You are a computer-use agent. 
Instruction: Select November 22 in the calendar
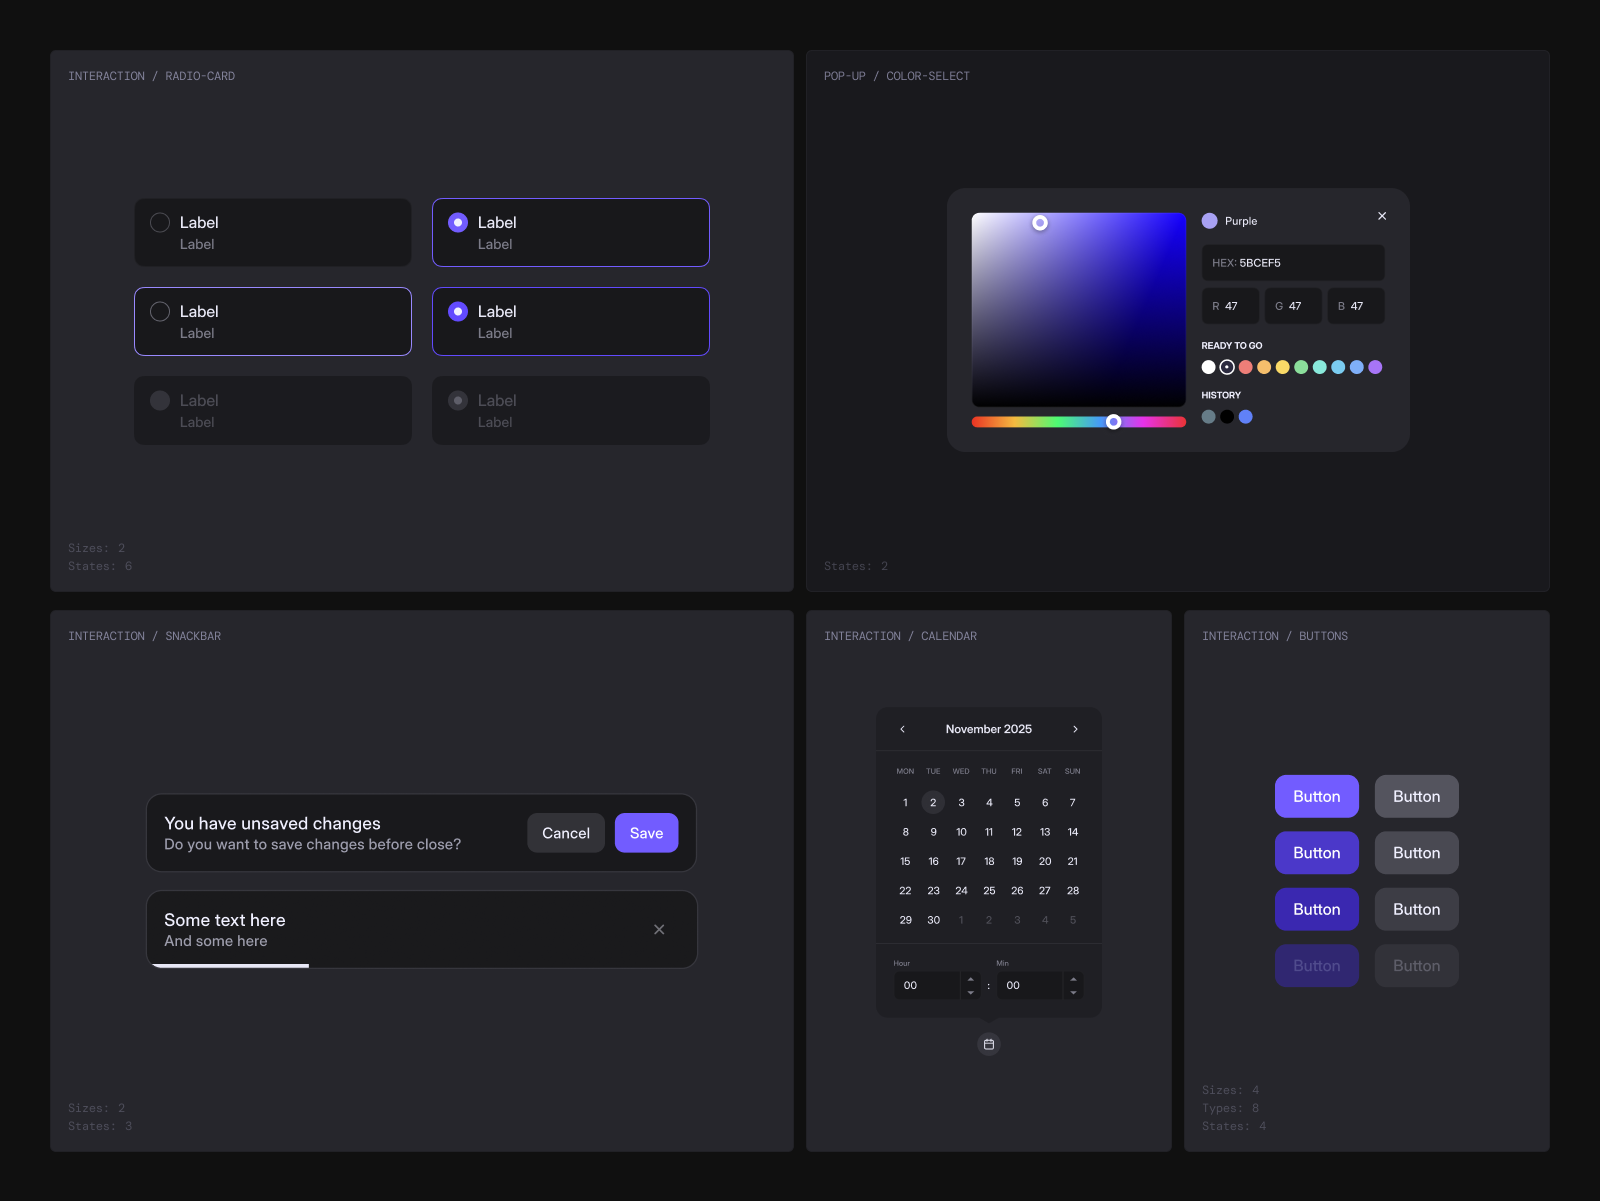905,890
